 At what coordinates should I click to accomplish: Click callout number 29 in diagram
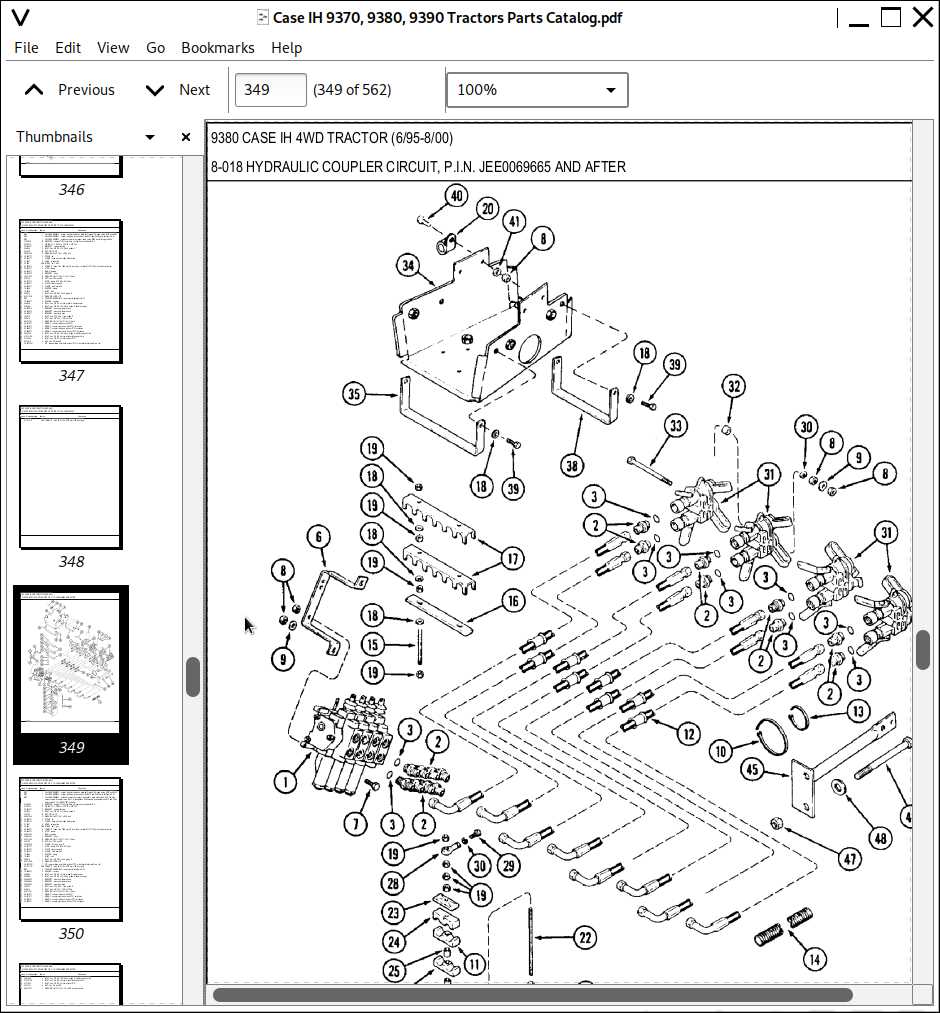click(x=508, y=866)
